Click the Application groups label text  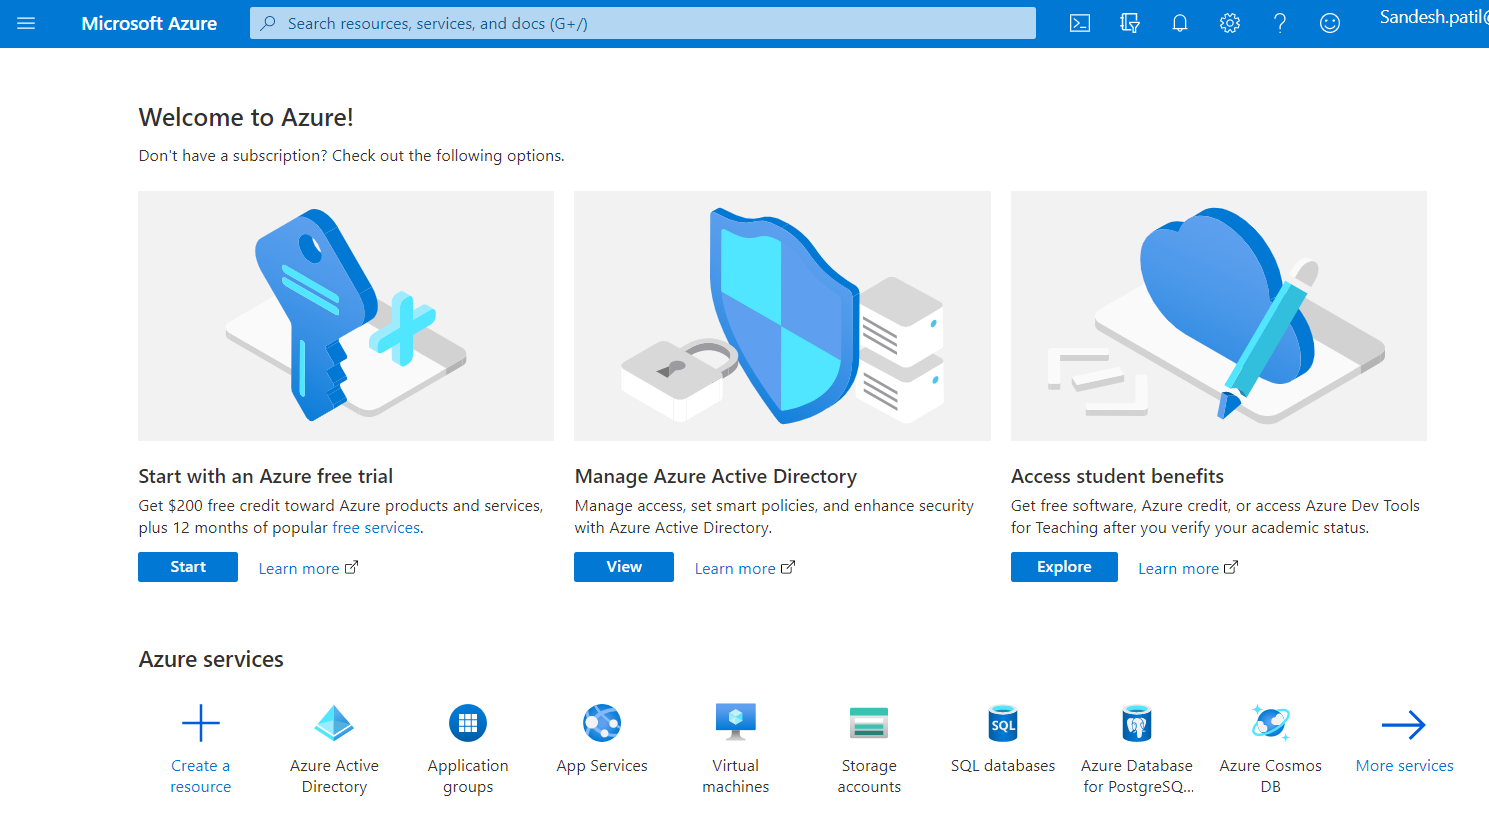point(468,776)
